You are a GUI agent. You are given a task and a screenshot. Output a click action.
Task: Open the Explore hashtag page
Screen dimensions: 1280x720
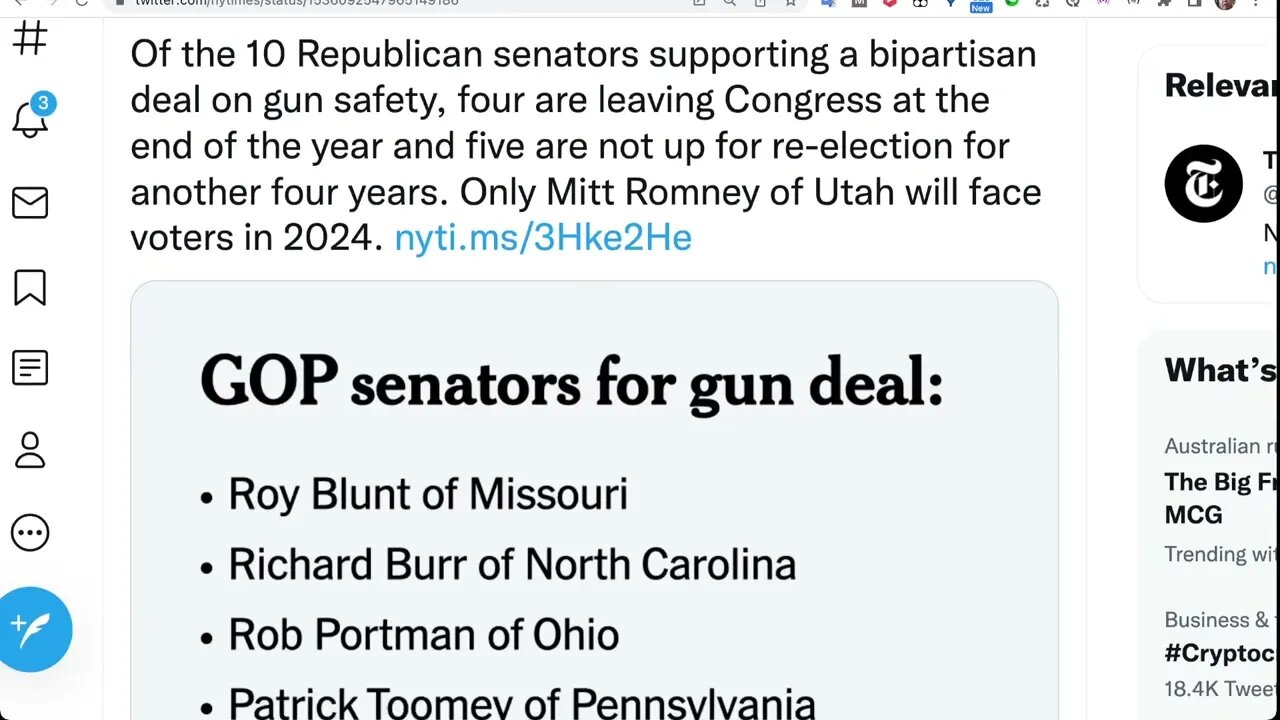(30, 40)
